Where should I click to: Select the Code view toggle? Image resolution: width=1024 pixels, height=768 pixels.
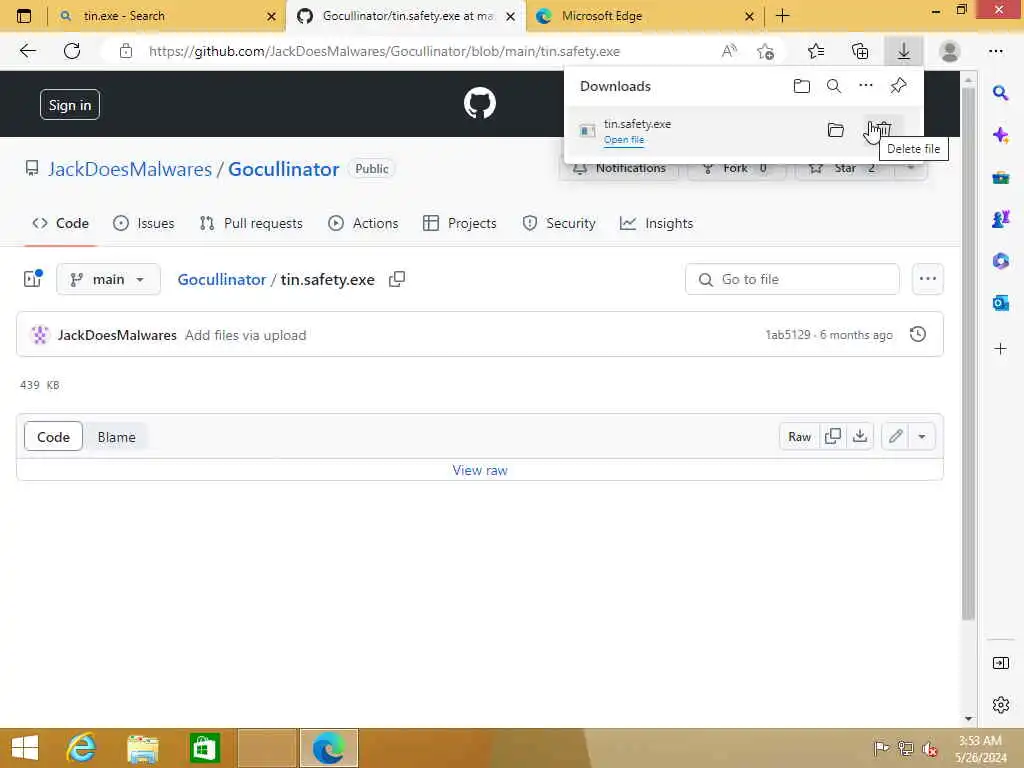point(54,437)
